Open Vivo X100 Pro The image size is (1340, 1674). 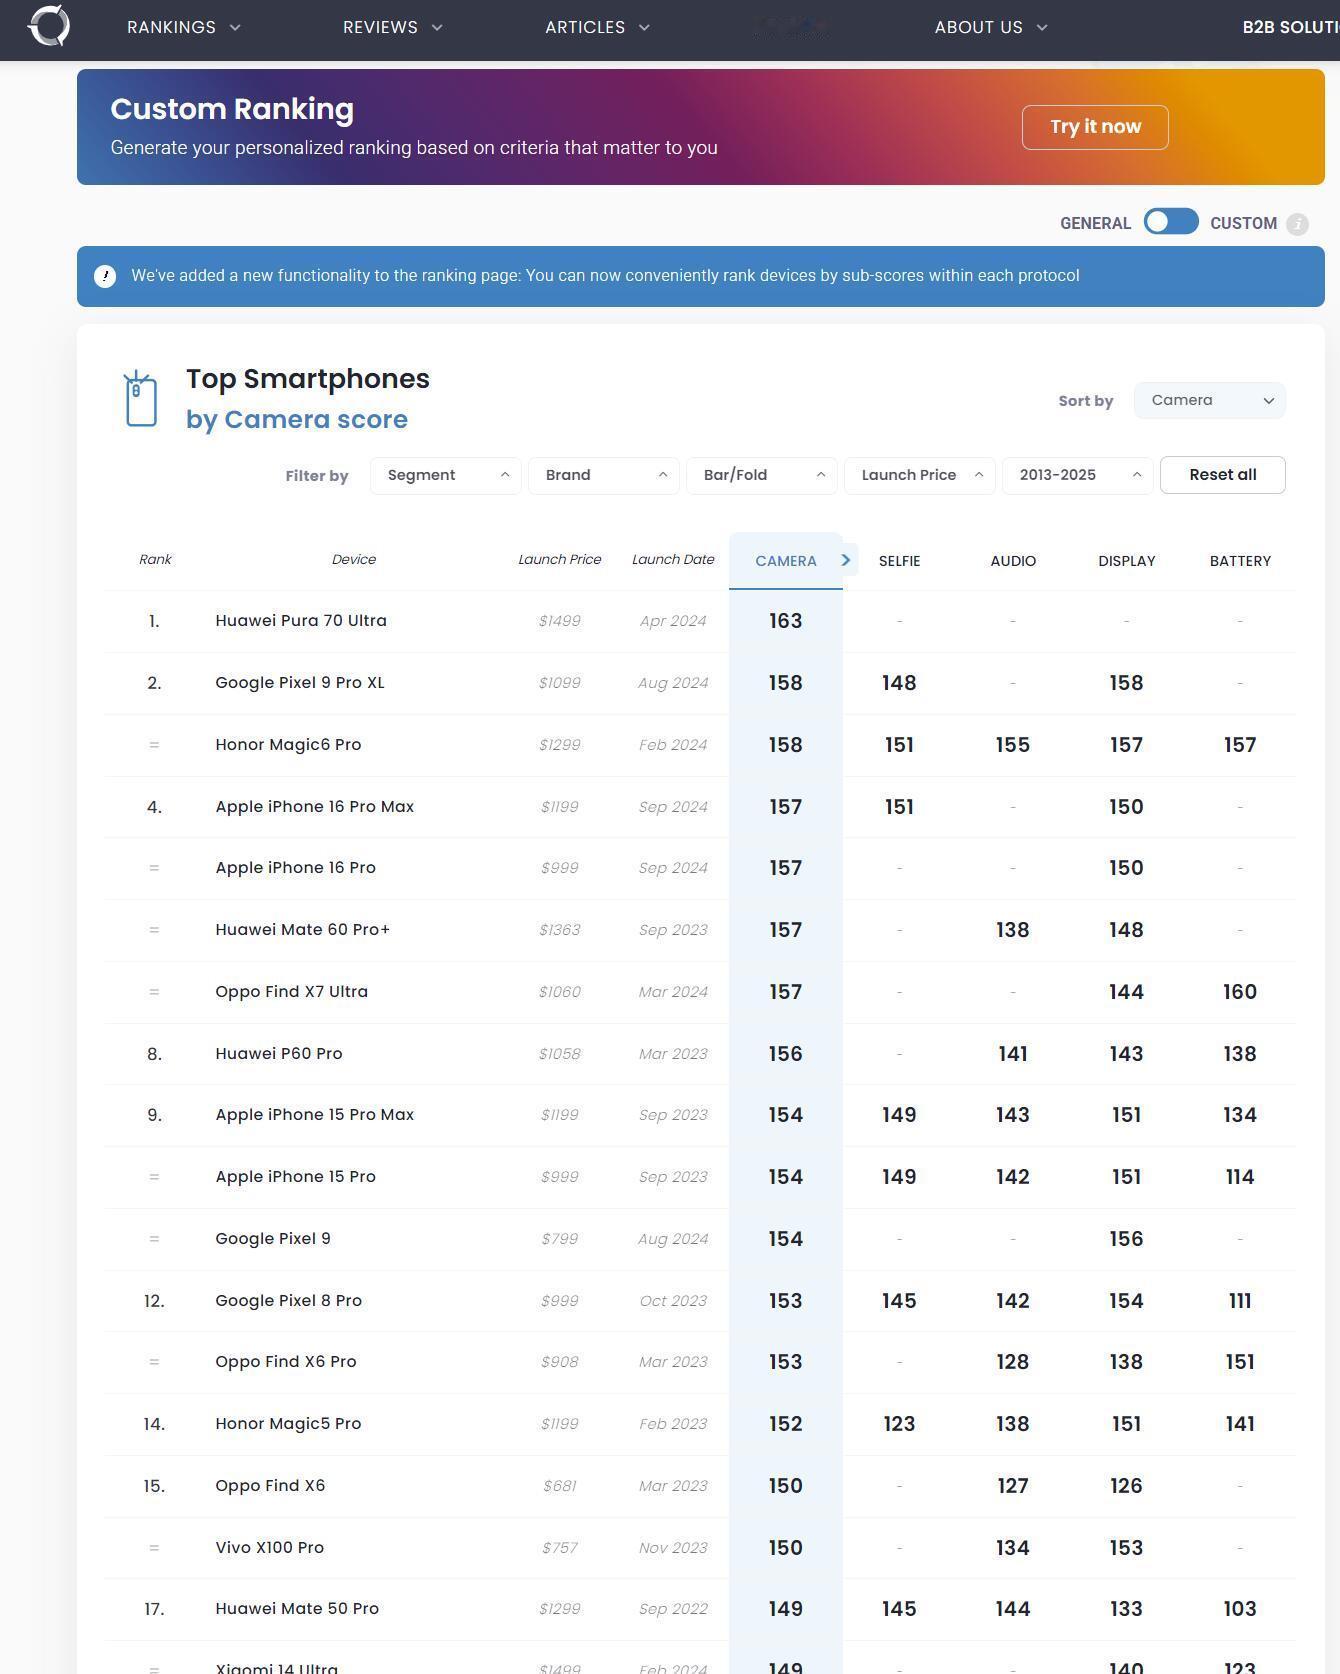pos(270,1547)
